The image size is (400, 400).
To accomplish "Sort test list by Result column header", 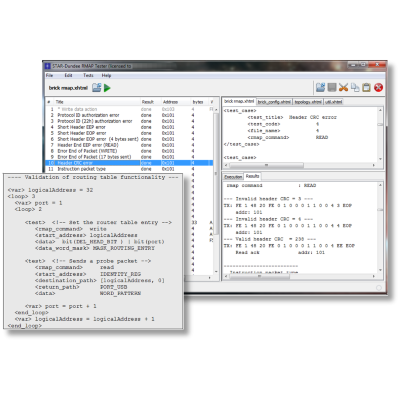I will coord(151,102).
